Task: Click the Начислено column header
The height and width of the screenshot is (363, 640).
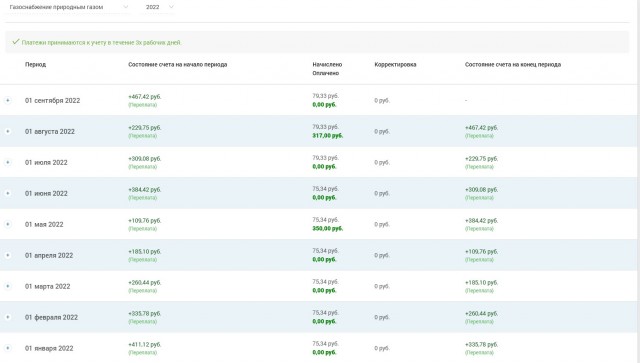Action: click(327, 65)
